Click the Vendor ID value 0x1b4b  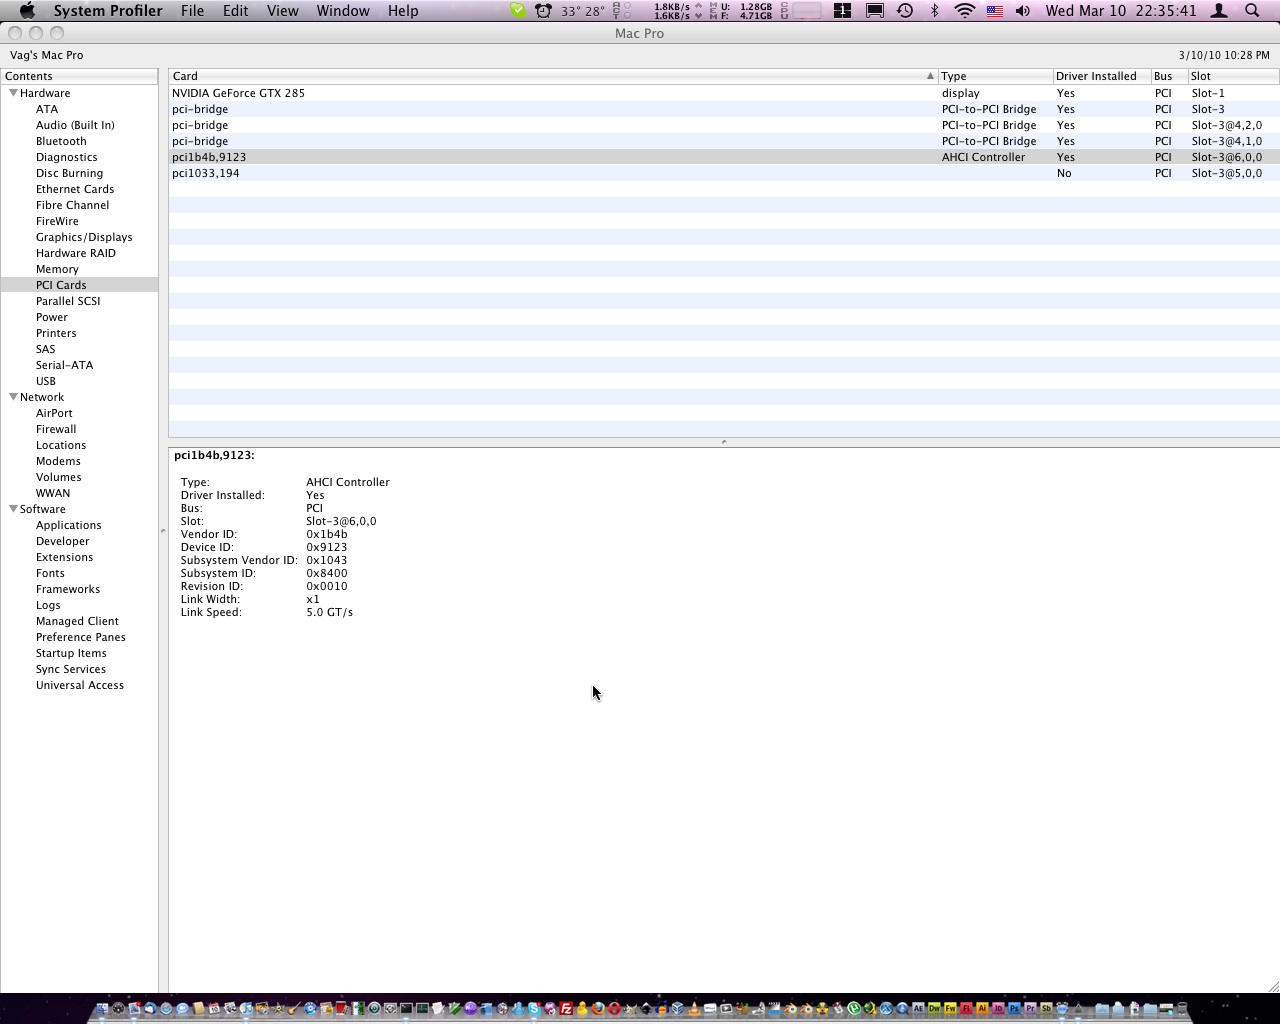coord(327,534)
